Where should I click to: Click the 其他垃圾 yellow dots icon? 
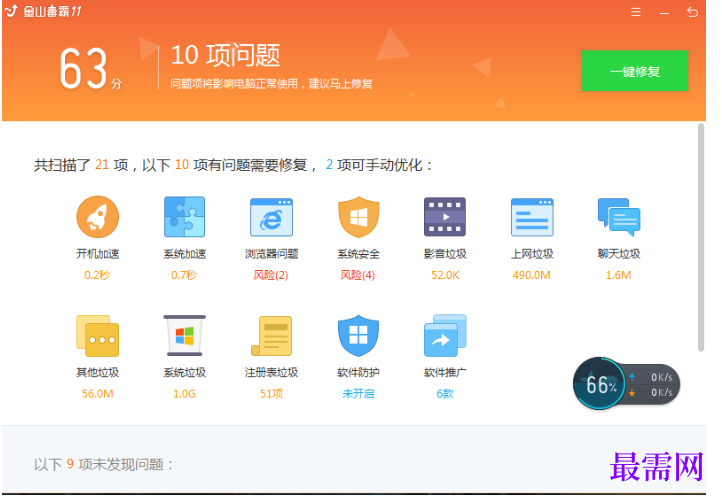pyautogui.click(x=98, y=336)
